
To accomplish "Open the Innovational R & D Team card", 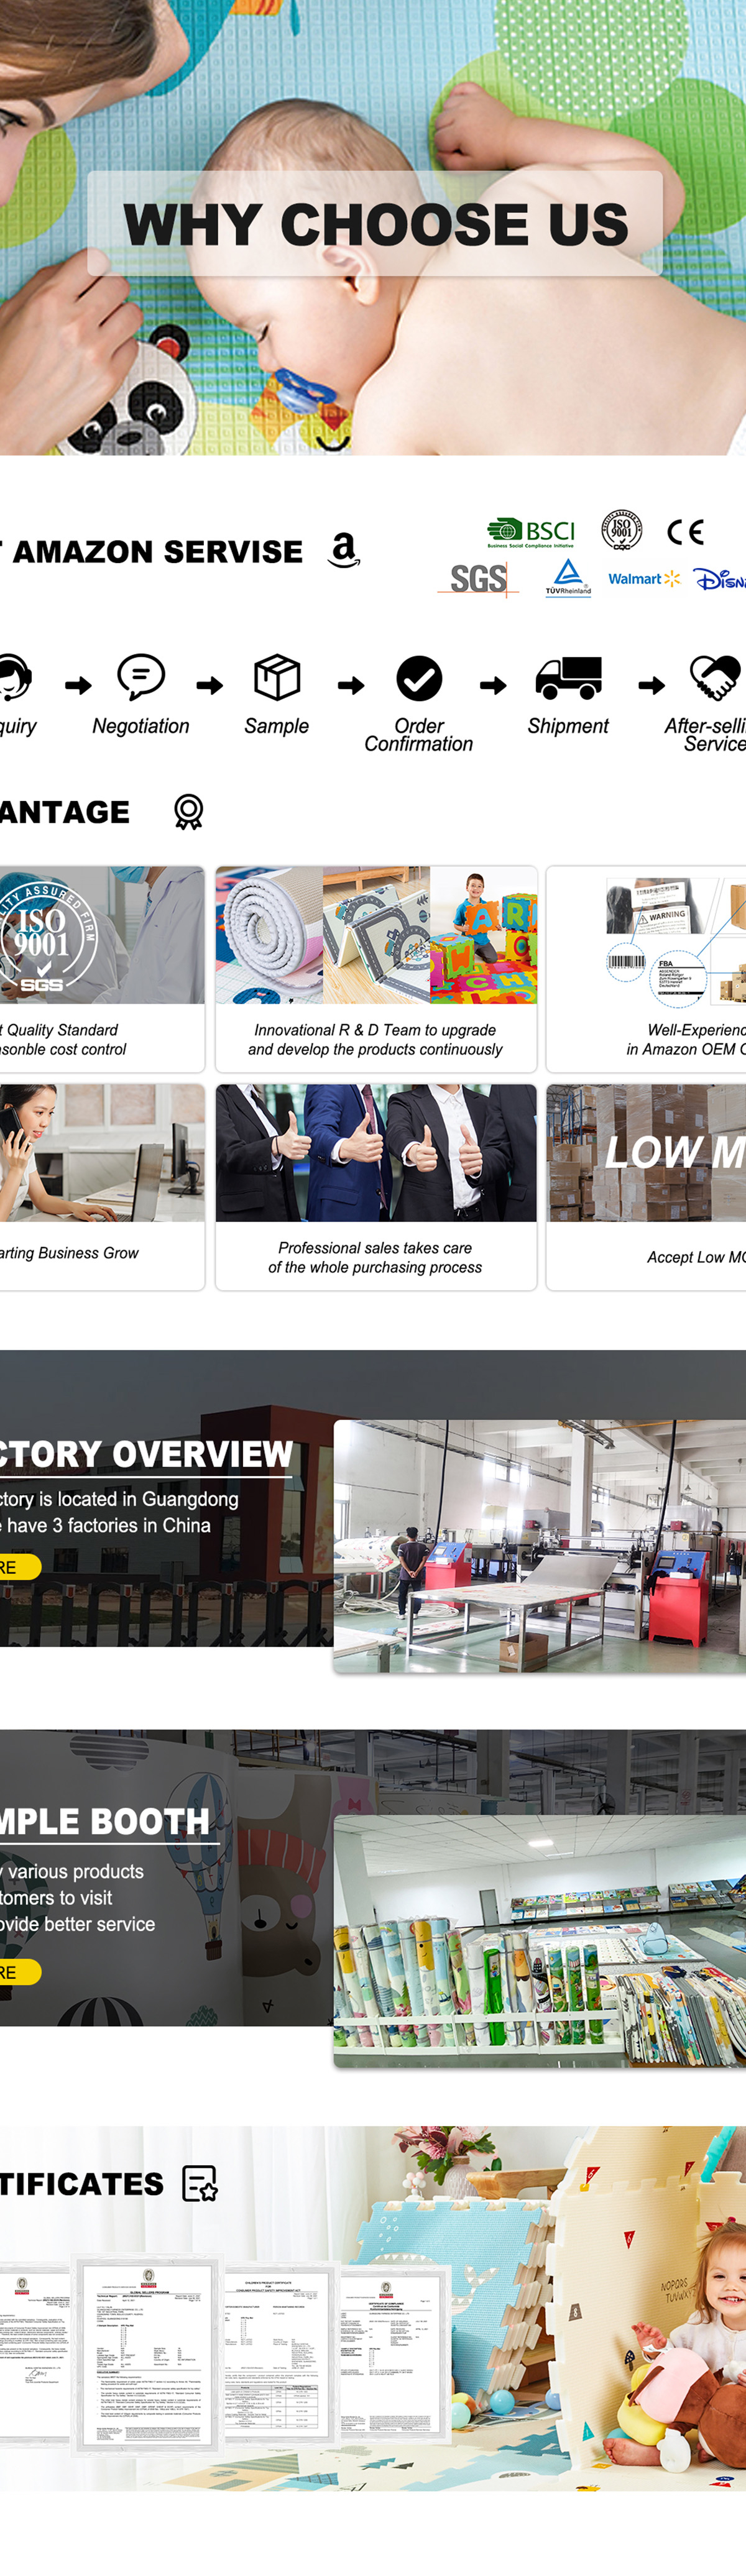I will (376, 969).
